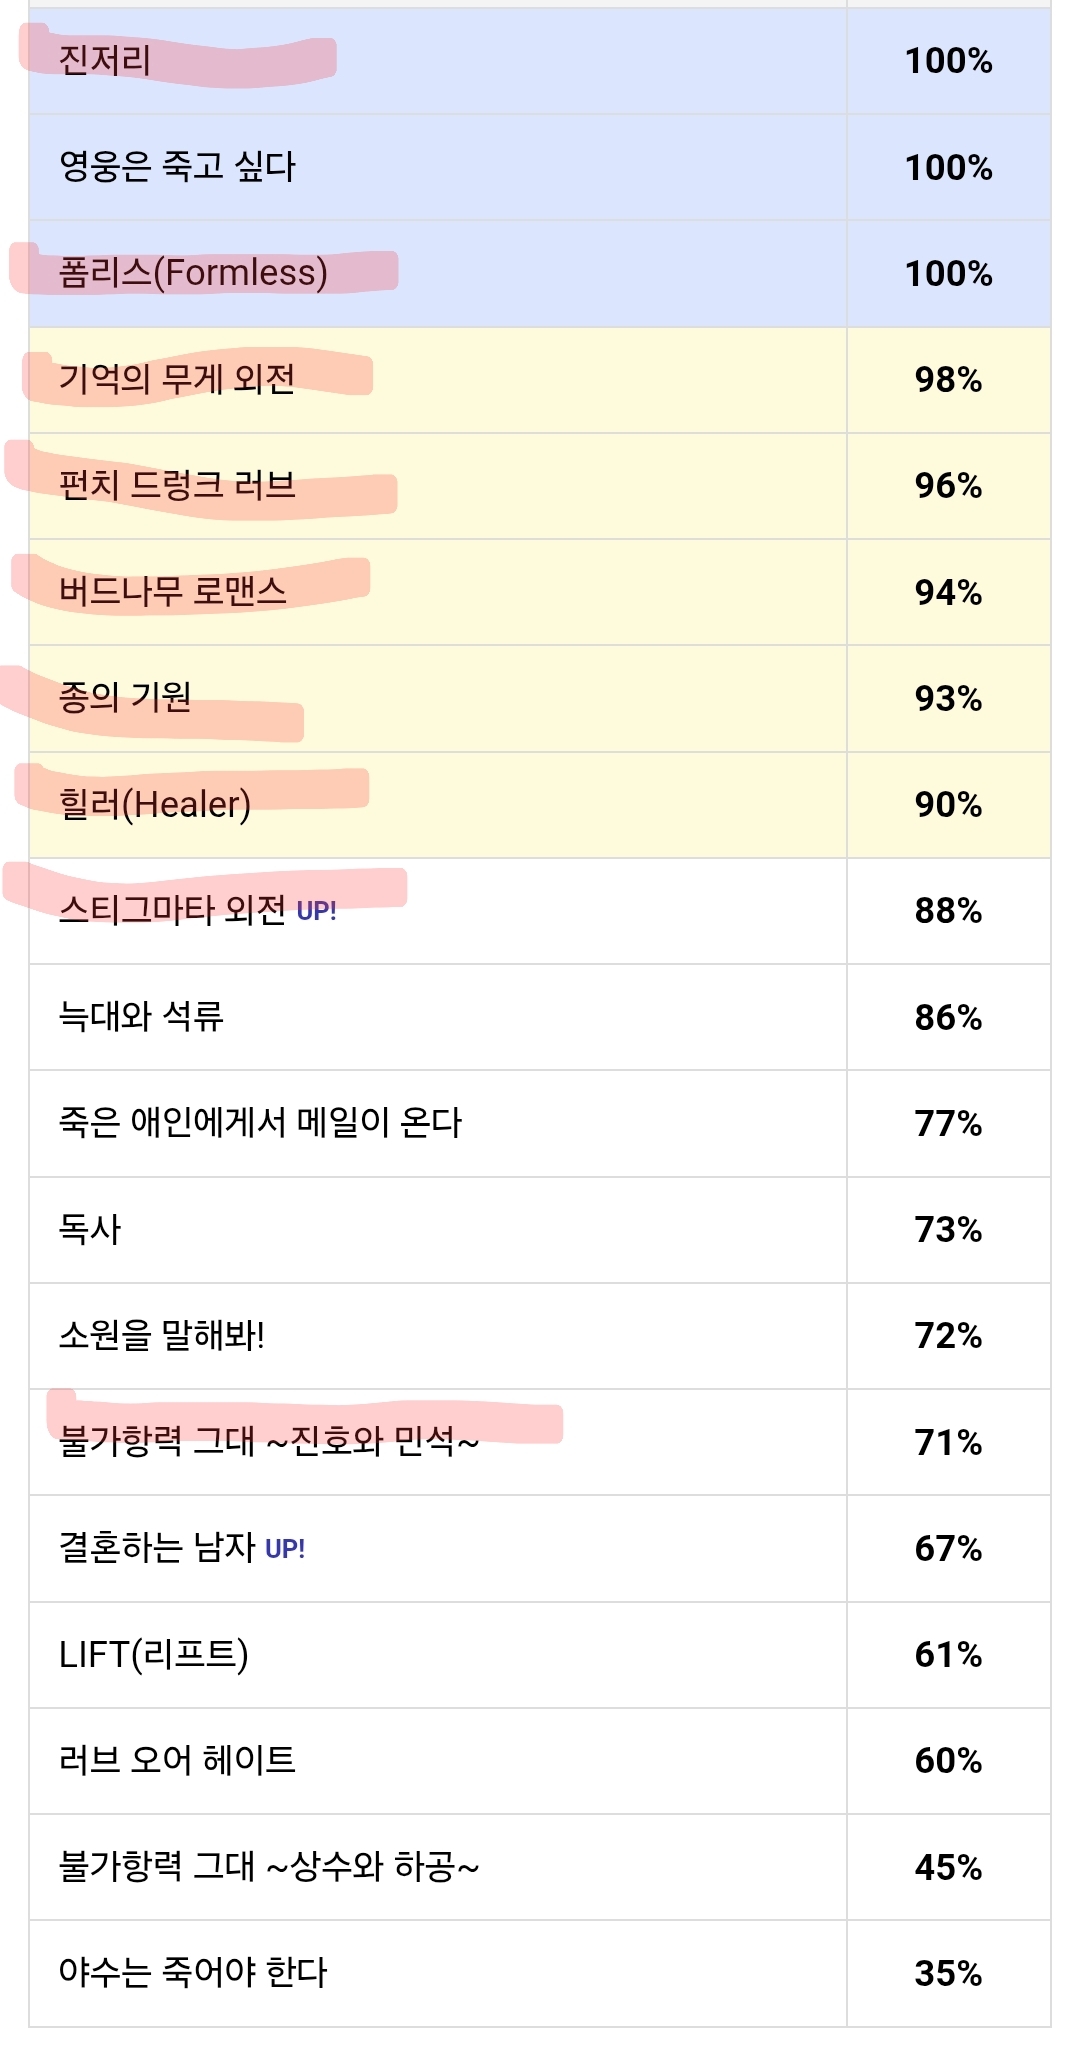Open 버드나무 로맨스 entry

click(x=172, y=592)
